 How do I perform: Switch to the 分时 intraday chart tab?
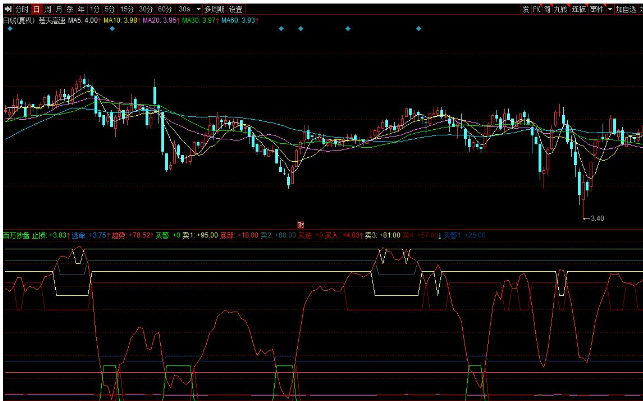(x=21, y=9)
